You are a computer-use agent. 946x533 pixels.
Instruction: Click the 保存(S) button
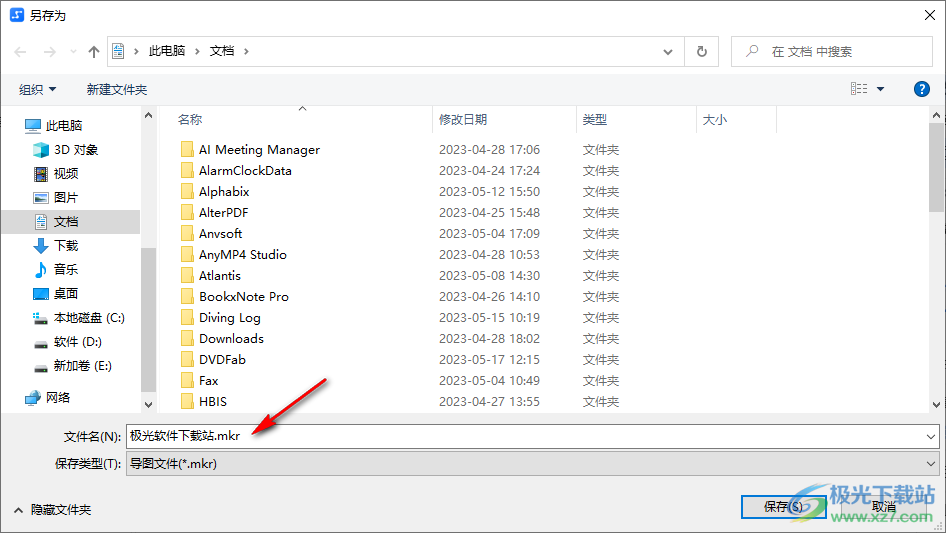tap(783, 506)
